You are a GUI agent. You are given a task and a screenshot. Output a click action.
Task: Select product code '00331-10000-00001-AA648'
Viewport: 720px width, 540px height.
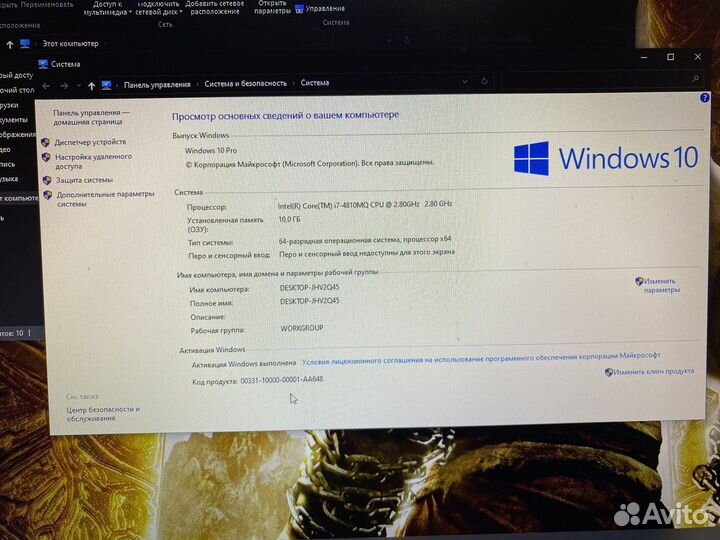(281, 380)
